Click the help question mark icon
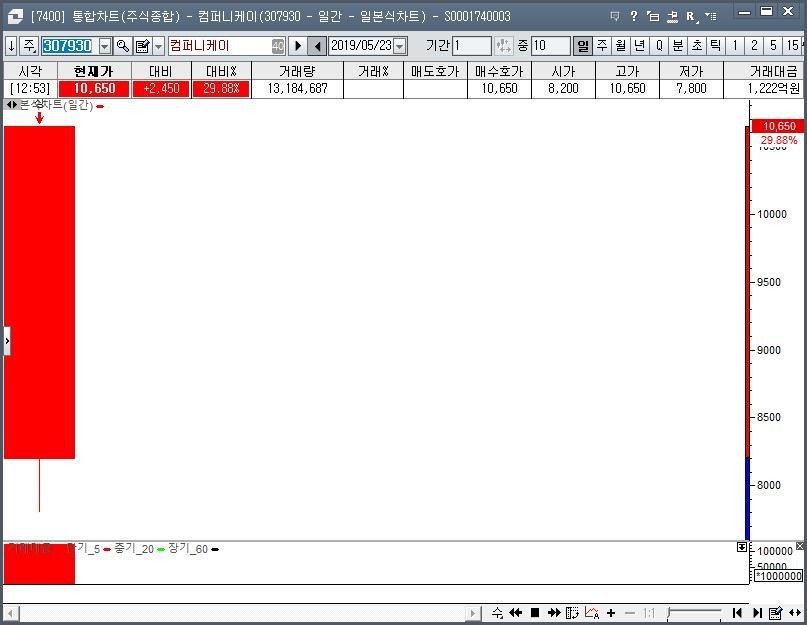Screen dimensions: 807x625 click(633, 16)
